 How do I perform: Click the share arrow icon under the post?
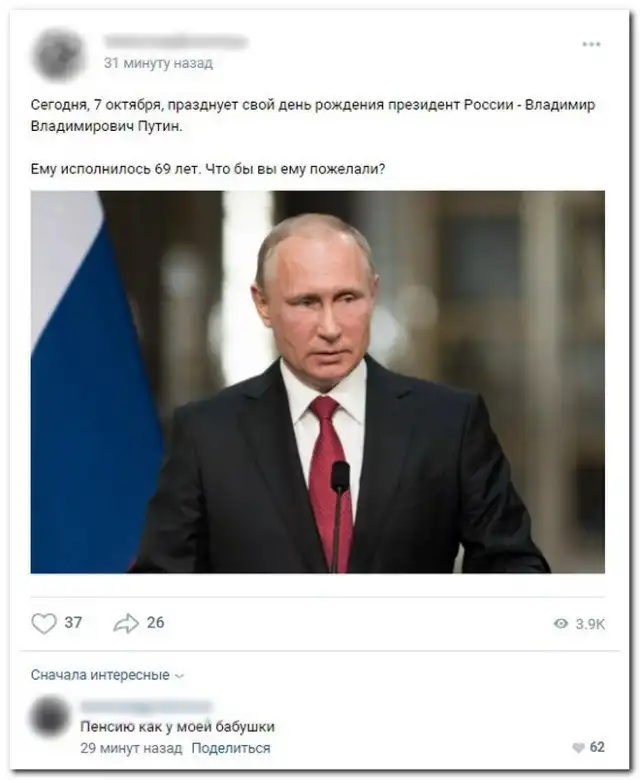(x=126, y=623)
